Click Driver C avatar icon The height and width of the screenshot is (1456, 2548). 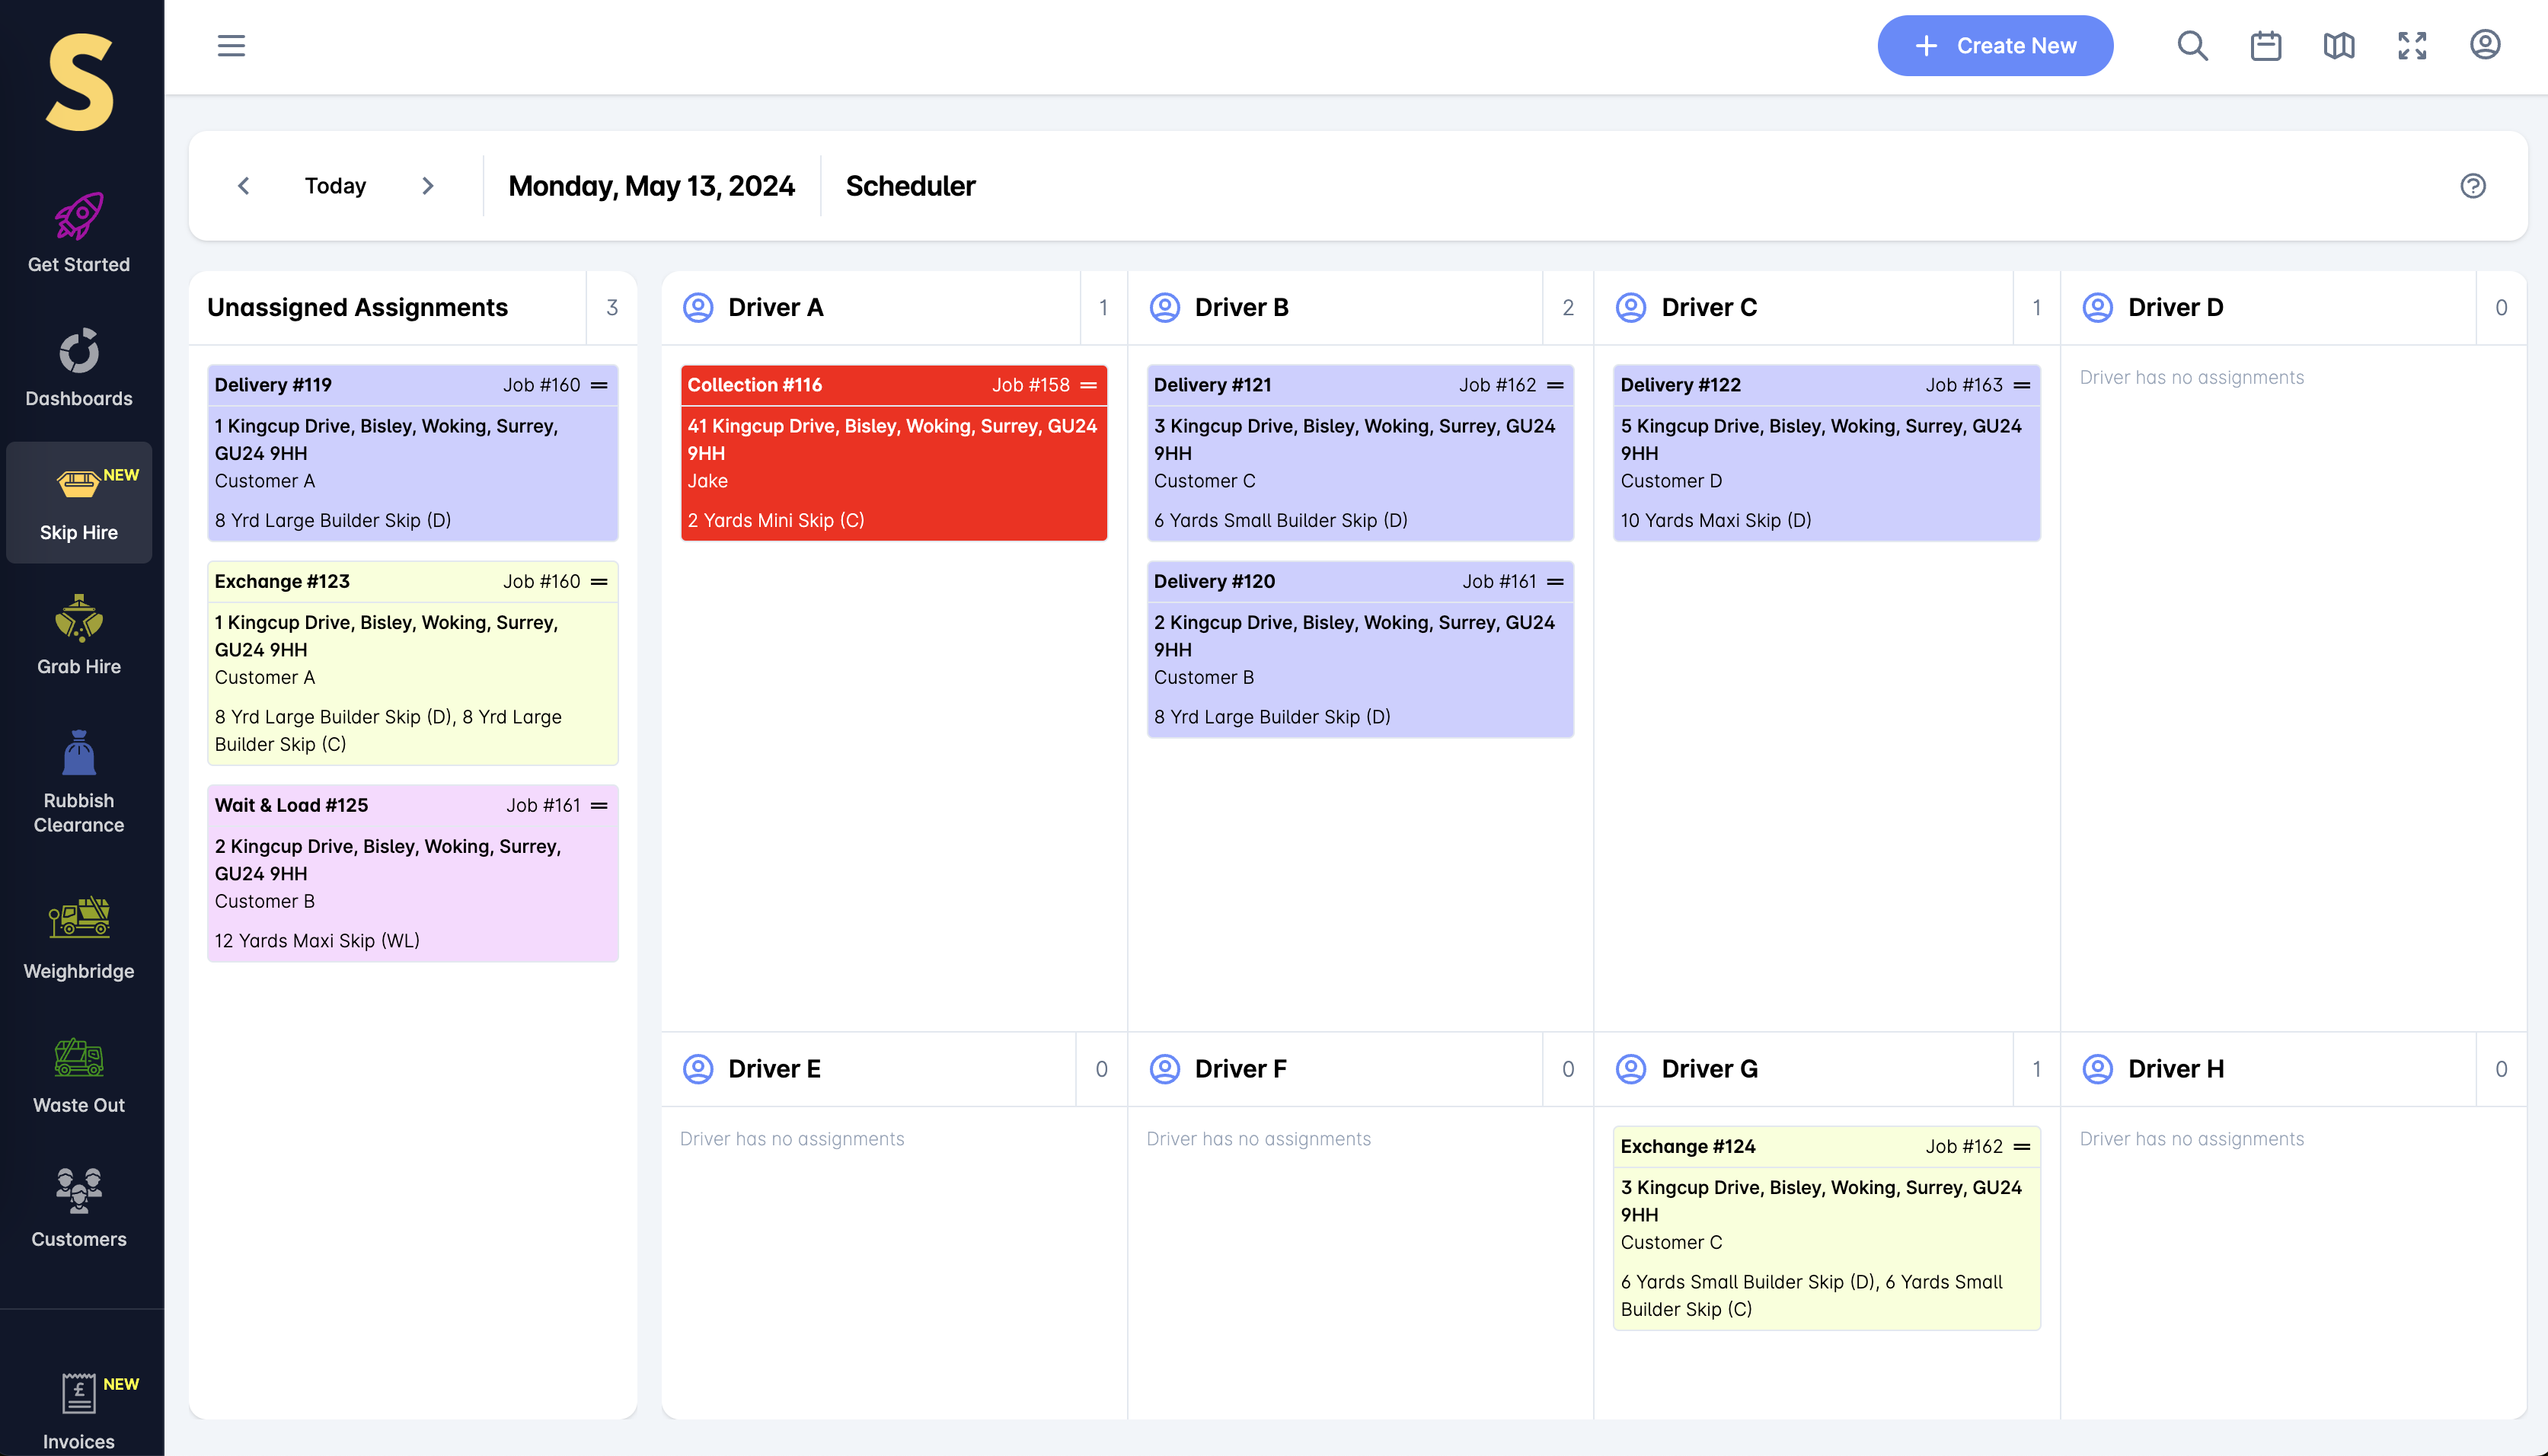[1631, 307]
